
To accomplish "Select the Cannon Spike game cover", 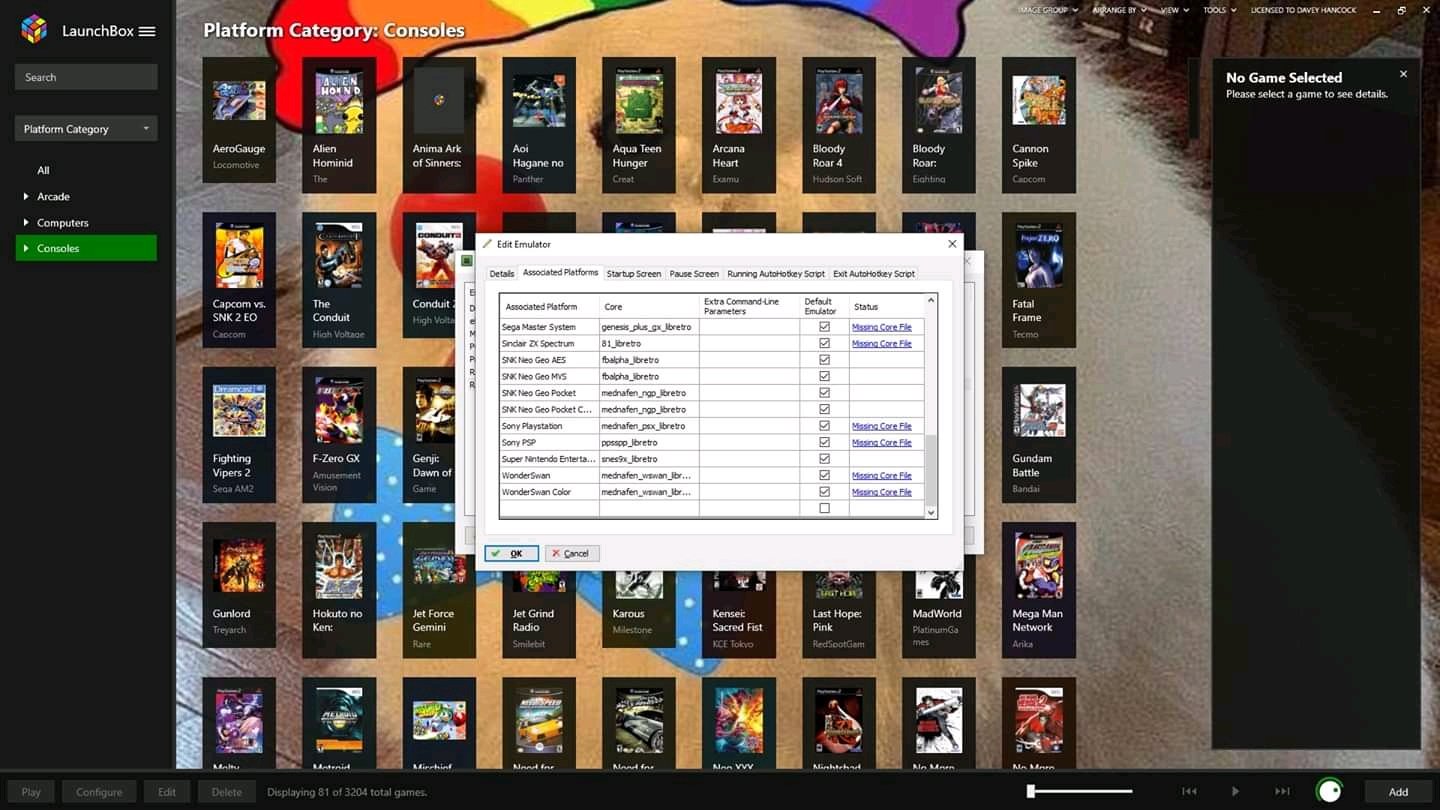I will click(1039, 101).
